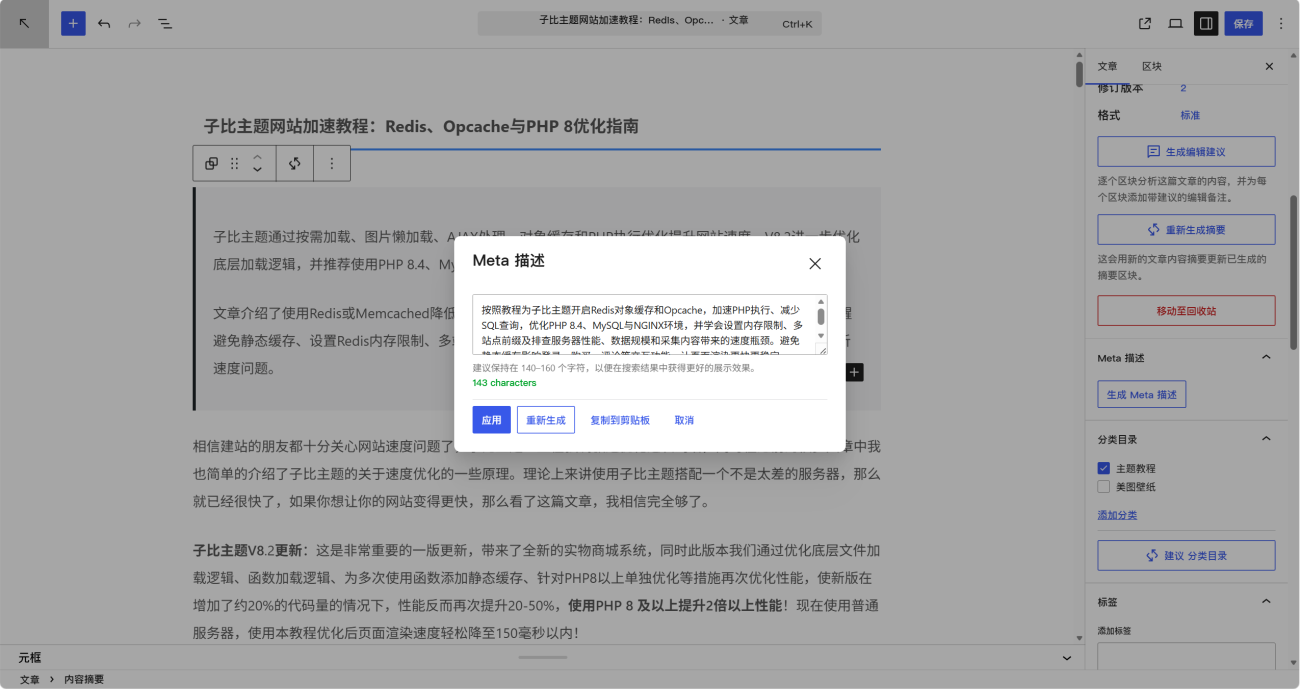Toggle the settings sidebar panel
Image resolution: width=1300 pixels, height=689 pixels.
(1206, 24)
